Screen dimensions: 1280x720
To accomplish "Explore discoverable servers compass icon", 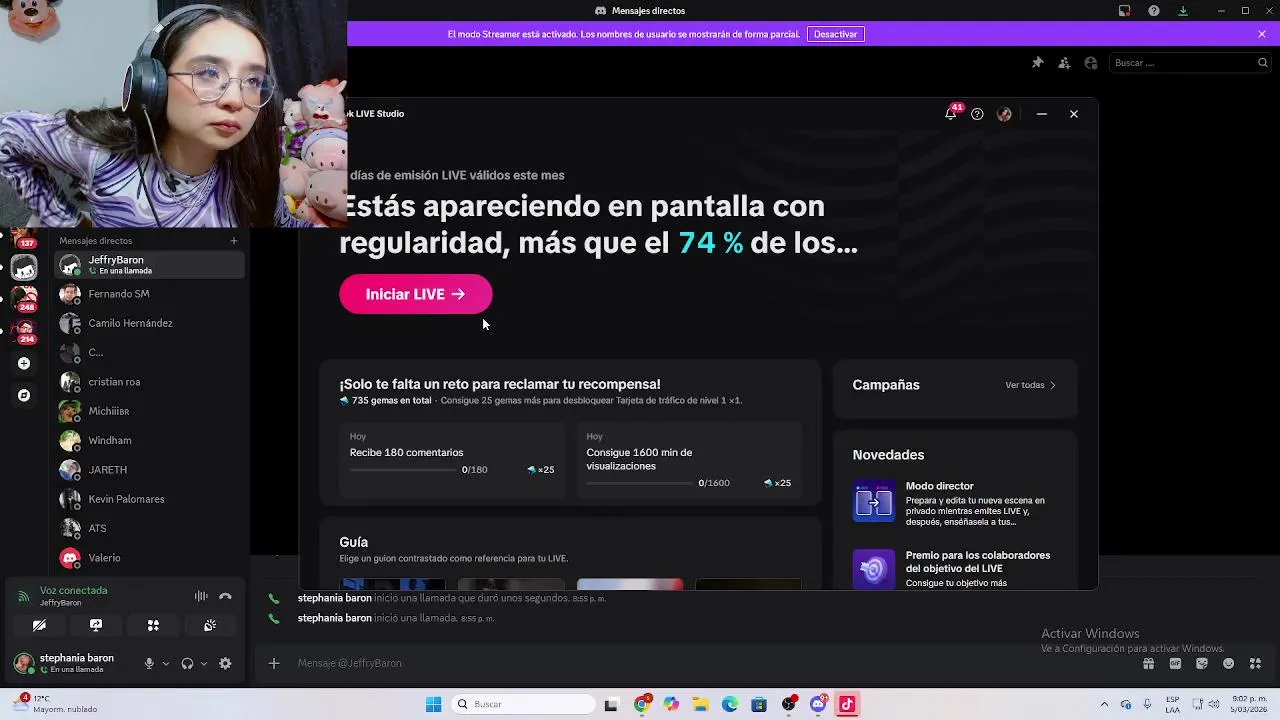I will [x=24, y=395].
